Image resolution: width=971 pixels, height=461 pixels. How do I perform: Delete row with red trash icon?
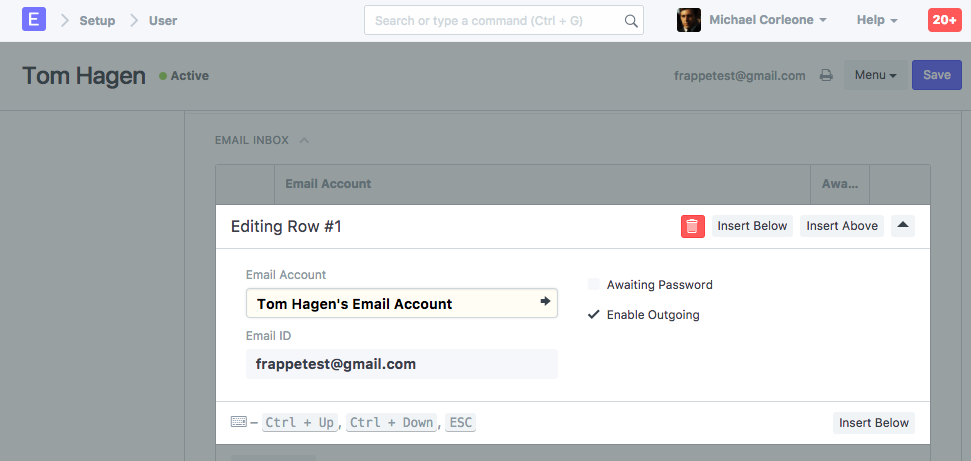point(693,226)
